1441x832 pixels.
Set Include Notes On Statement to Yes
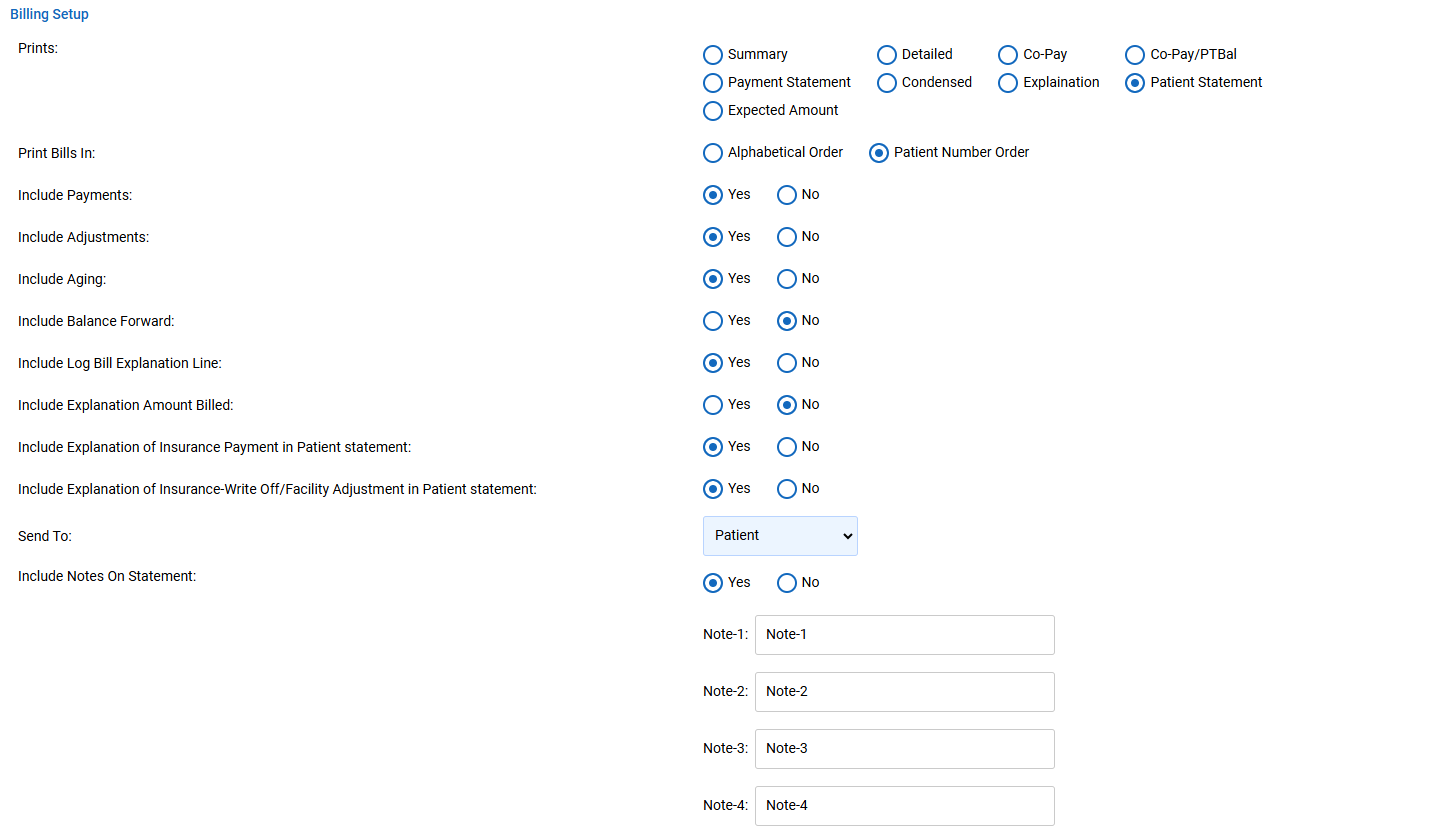(713, 583)
